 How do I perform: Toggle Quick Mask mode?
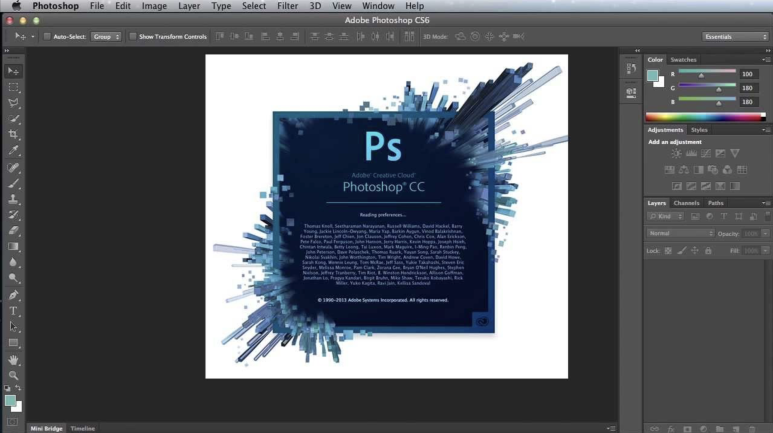click(12, 422)
